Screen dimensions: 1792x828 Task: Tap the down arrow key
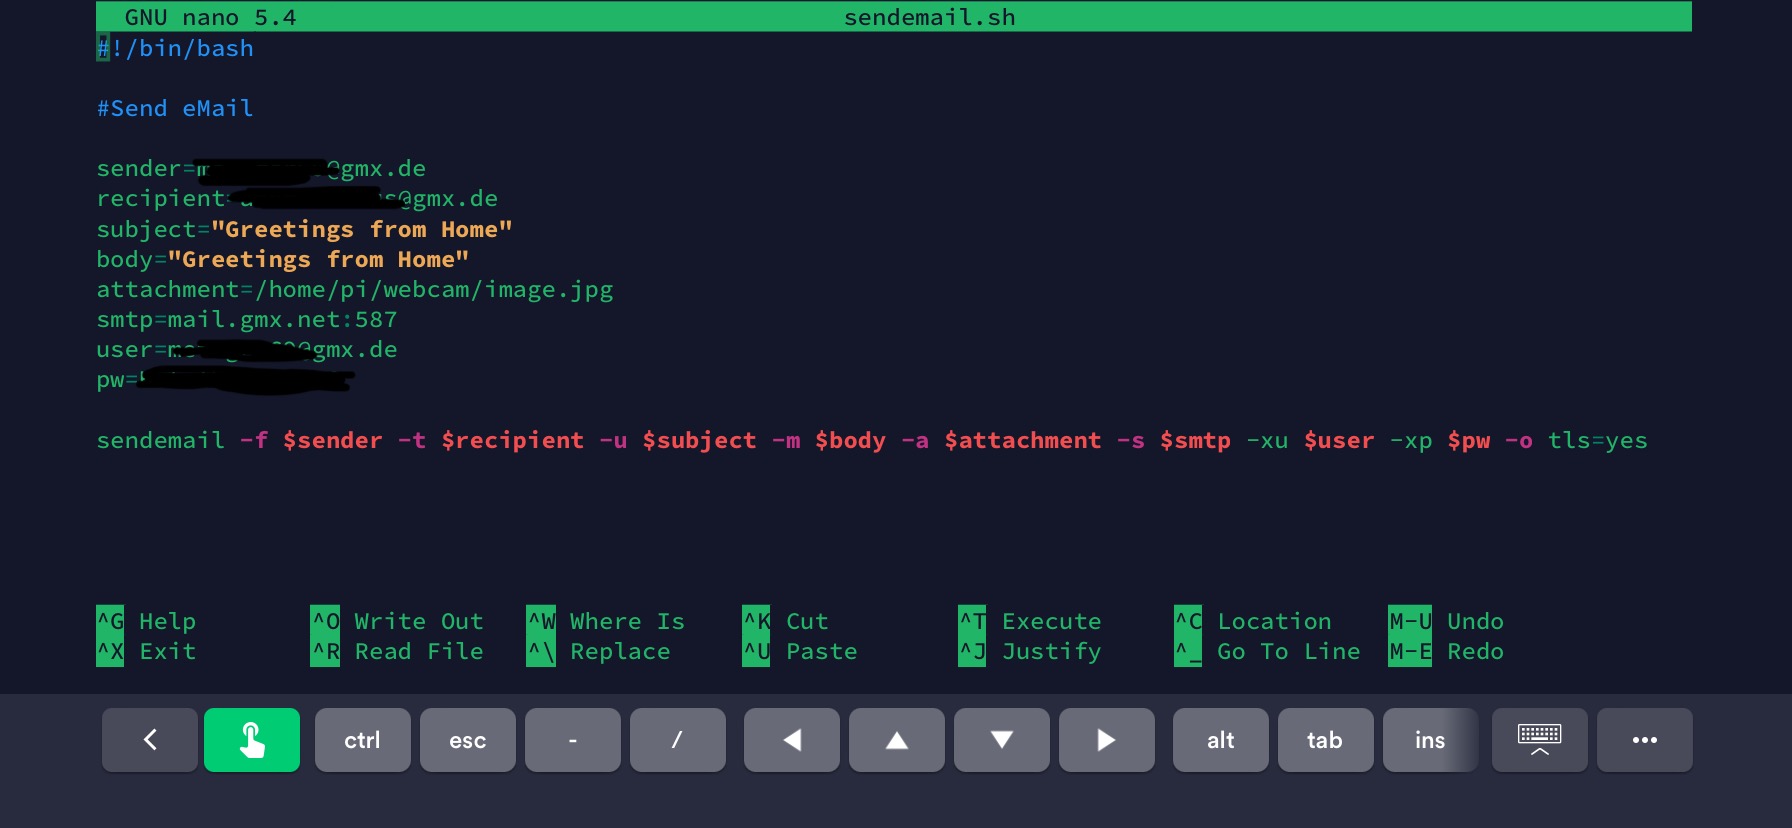point(1002,740)
